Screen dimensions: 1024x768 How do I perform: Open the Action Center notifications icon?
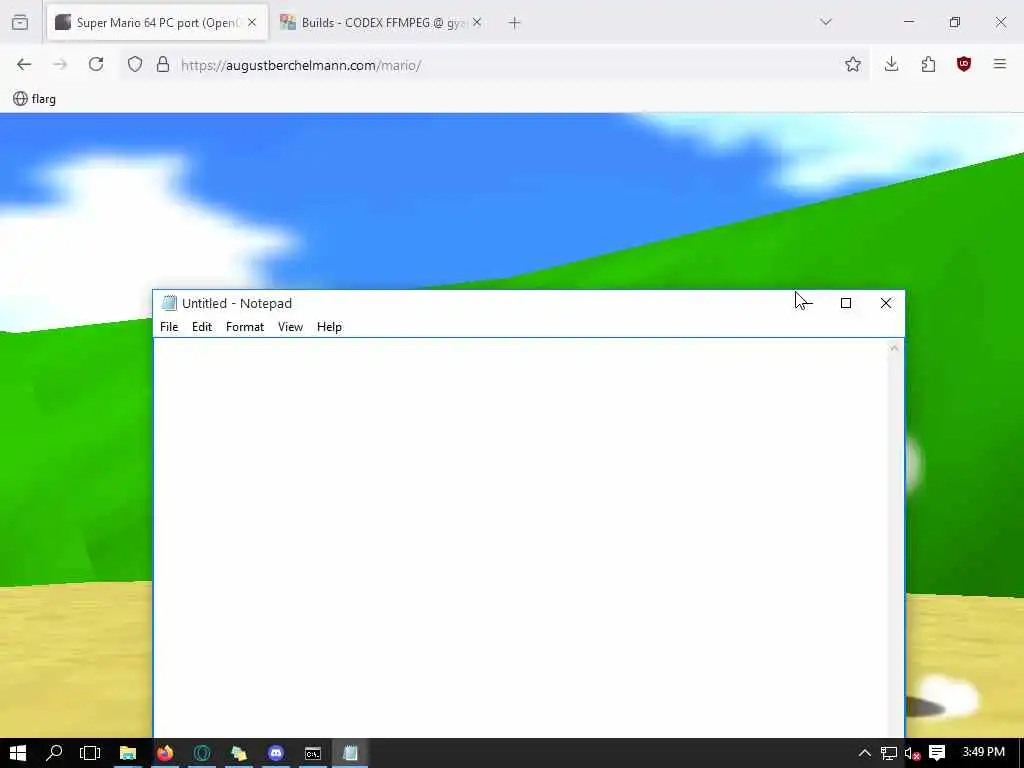tap(937, 753)
